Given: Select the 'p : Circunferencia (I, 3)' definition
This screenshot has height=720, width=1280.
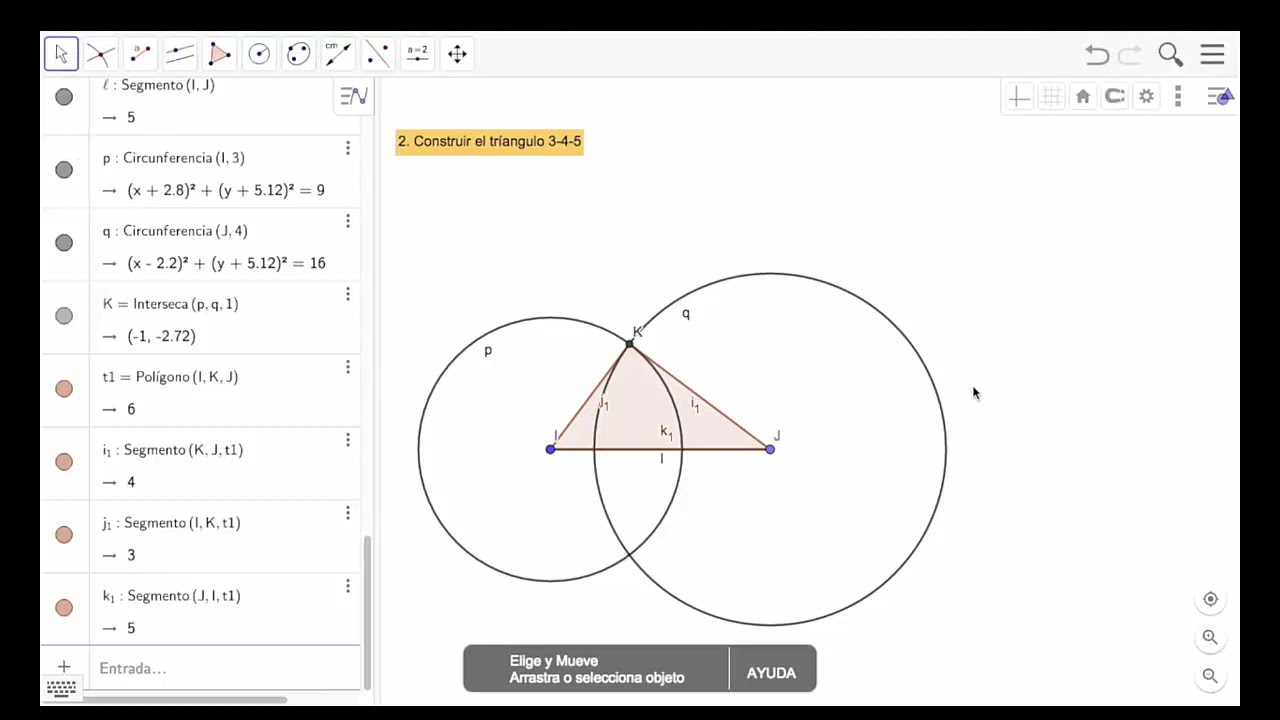Looking at the screenshot, I should click(x=173, y=158).
